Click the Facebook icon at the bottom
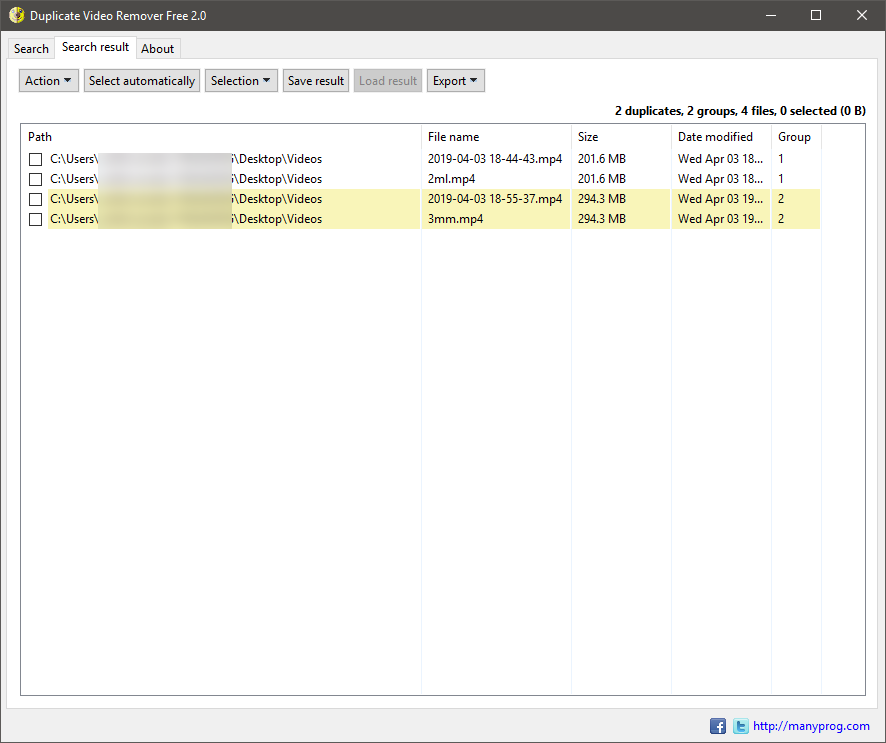Viewport: 886px width, 743px height. tap(718, 726)
